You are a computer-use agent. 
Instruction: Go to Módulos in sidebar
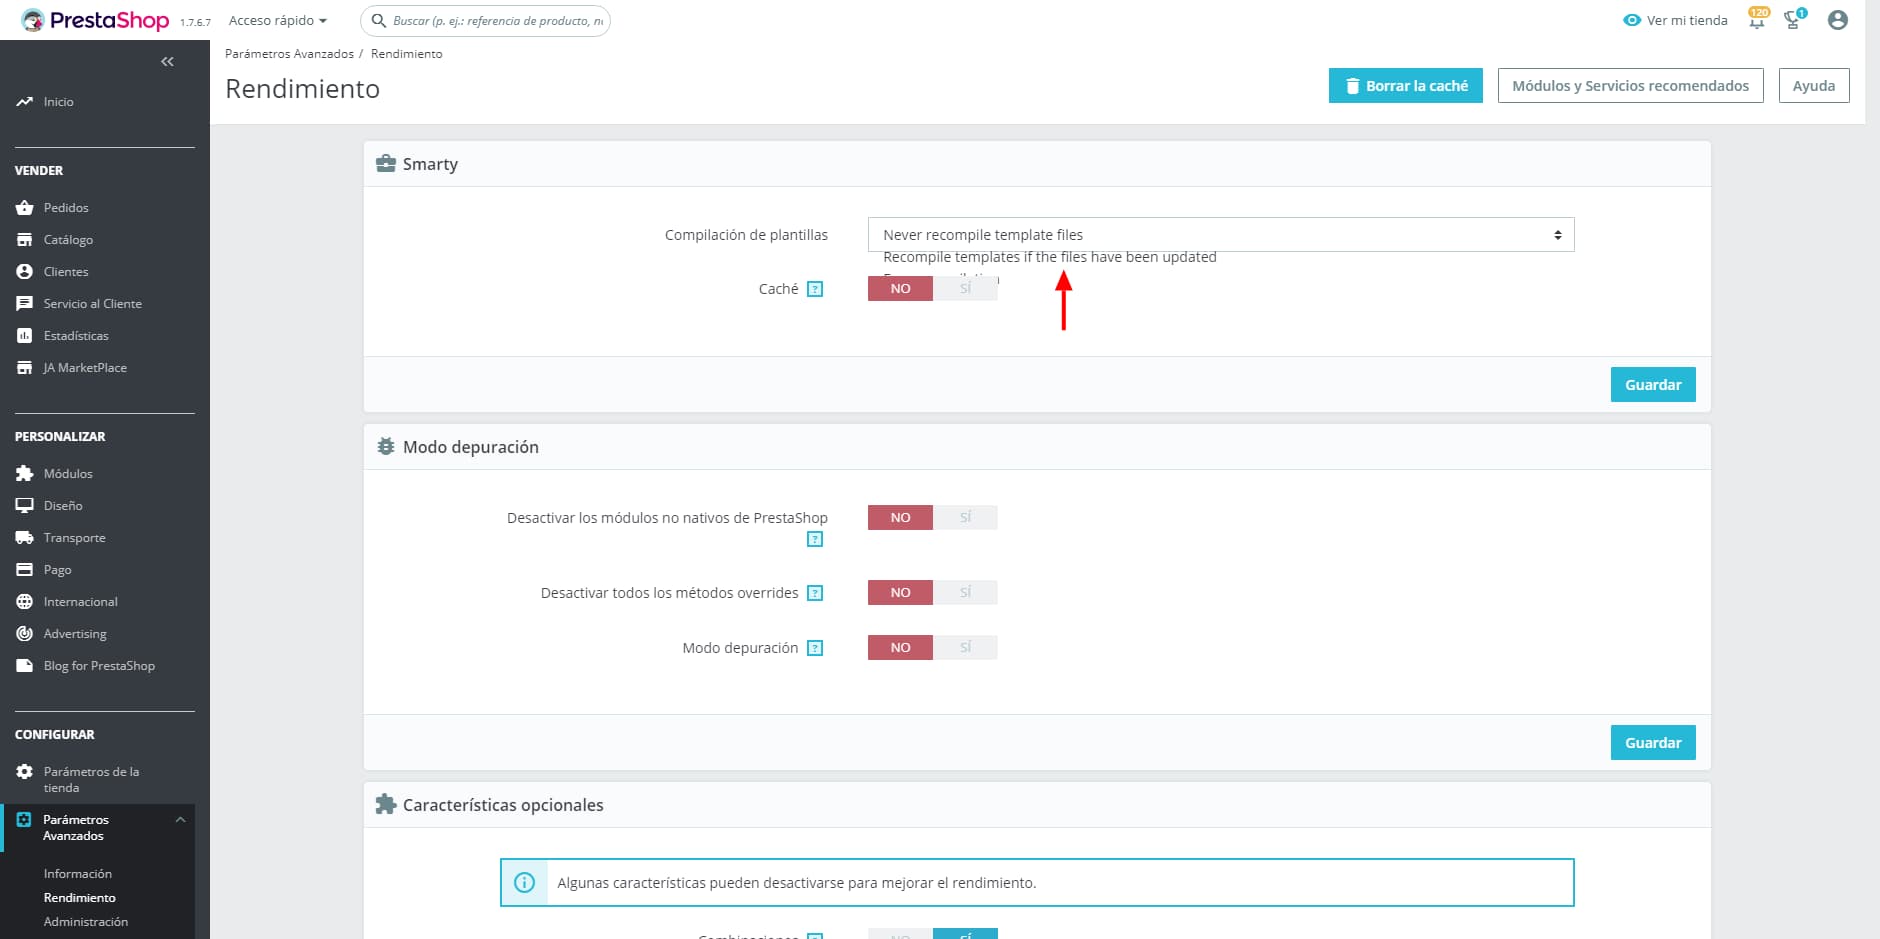(x=68, y=474)
